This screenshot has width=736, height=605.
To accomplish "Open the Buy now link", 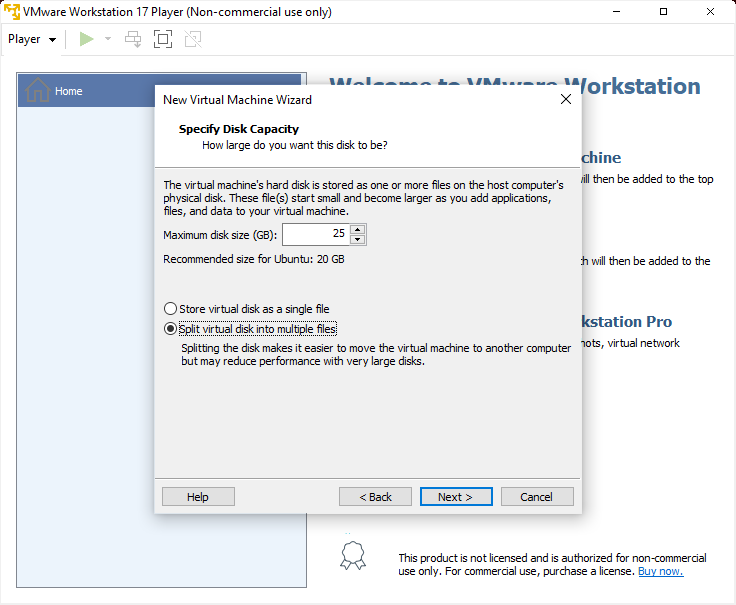I will click(x=660, y=571).
